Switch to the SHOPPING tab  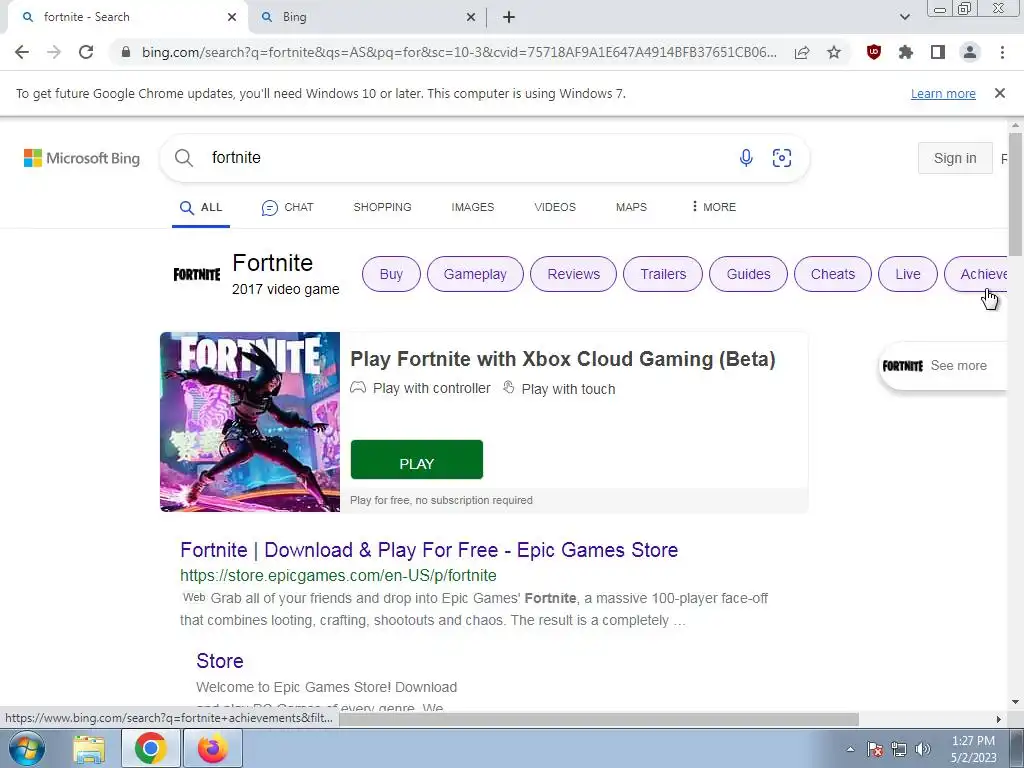pyautogui.click(x=383, y=207)
